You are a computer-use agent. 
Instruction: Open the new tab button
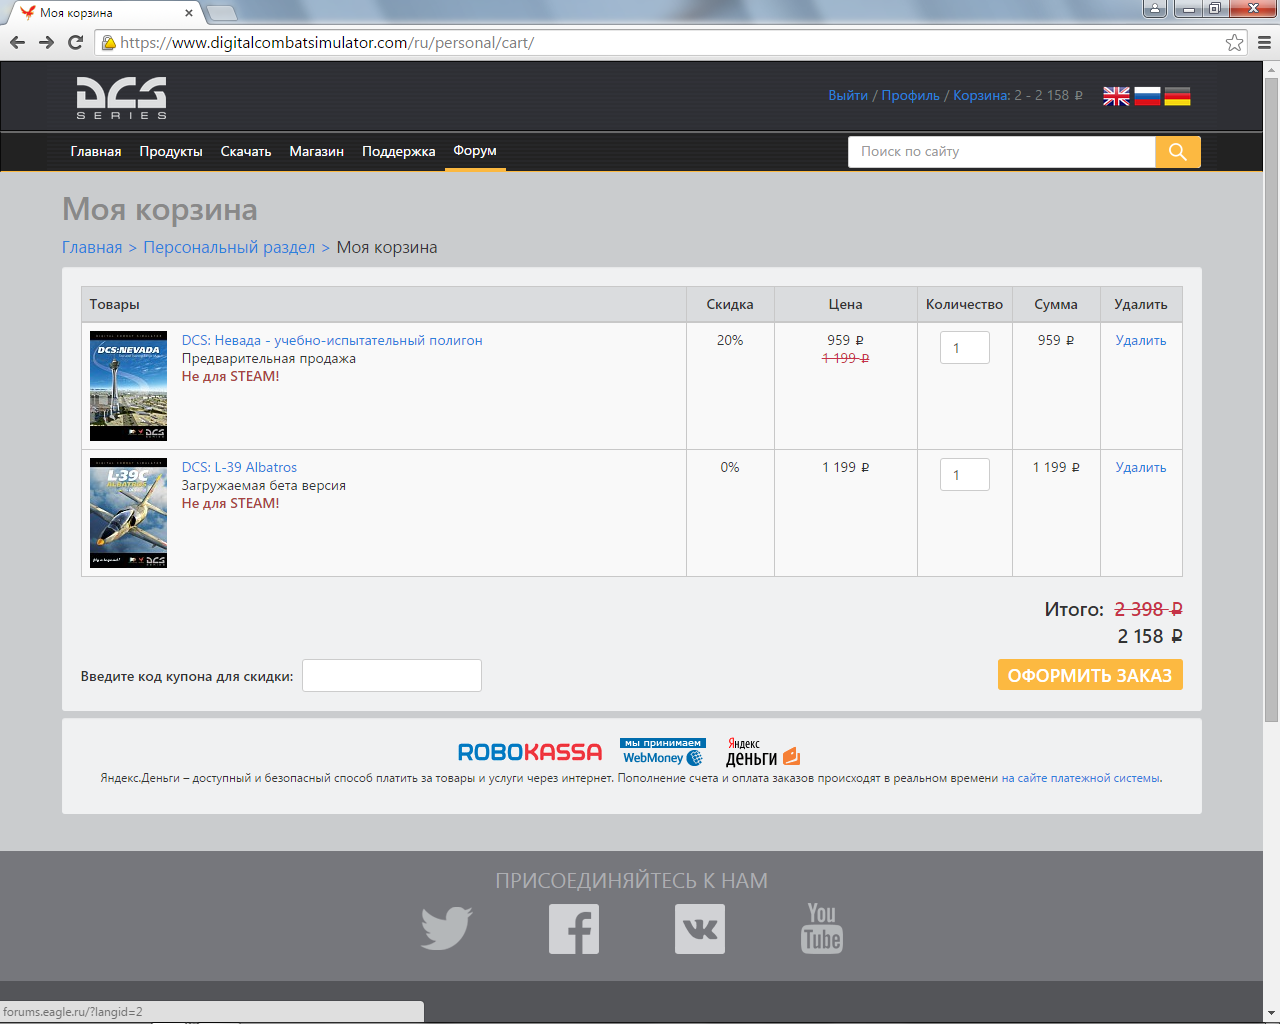pos(221,13)
